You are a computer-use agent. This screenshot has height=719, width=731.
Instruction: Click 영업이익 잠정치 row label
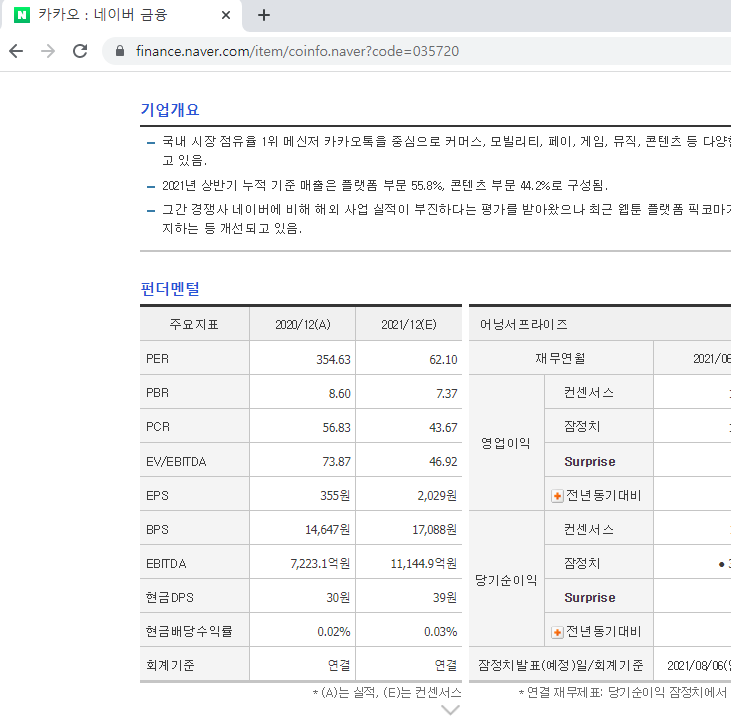(x=582, y=426)
